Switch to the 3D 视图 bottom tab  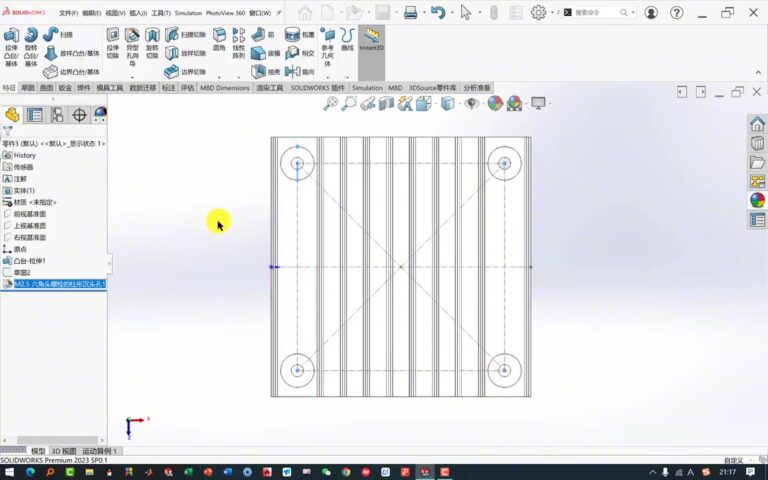(64, 451)
